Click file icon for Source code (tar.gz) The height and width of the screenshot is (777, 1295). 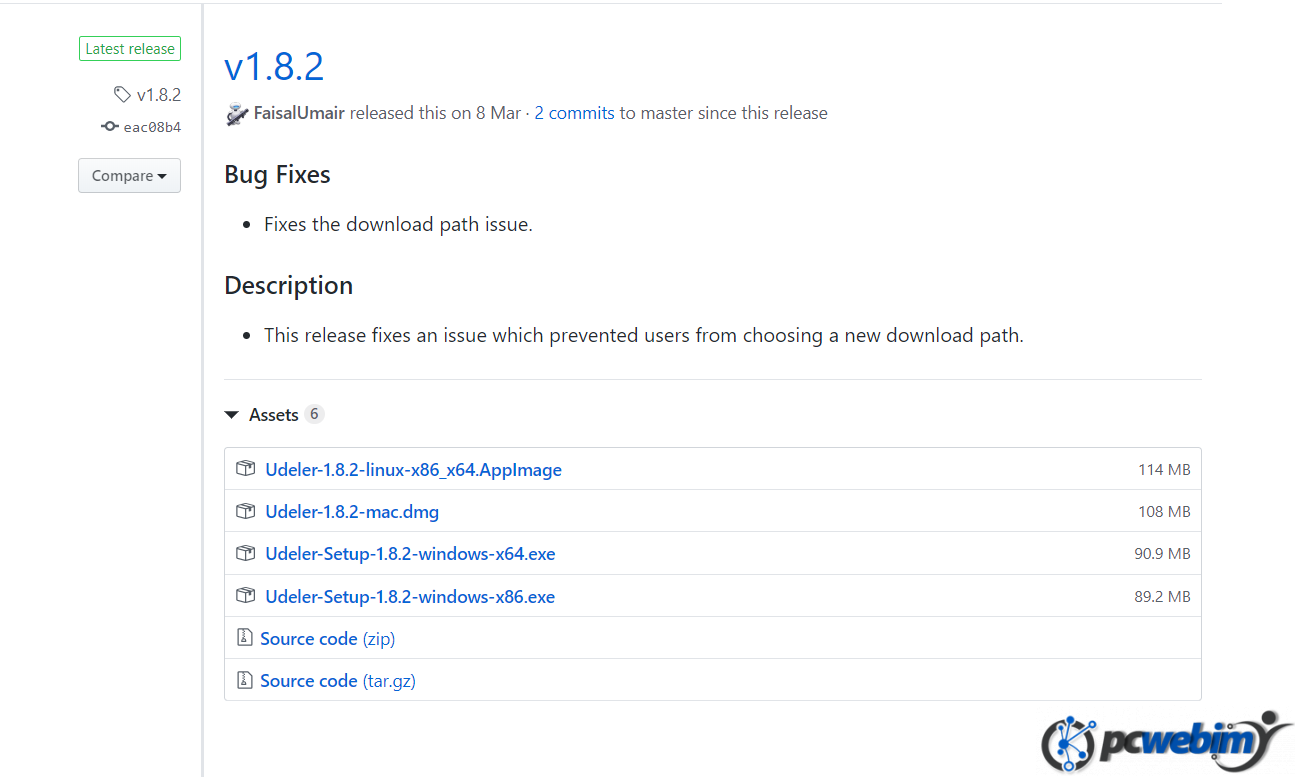(244, 680)
